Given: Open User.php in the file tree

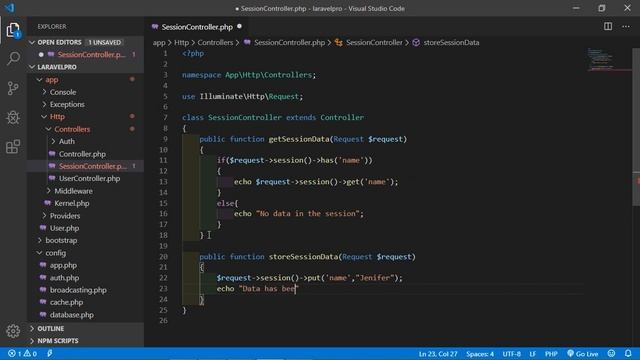Looking at the screenshot, I should pyautogui.click(x=64, y=228).
